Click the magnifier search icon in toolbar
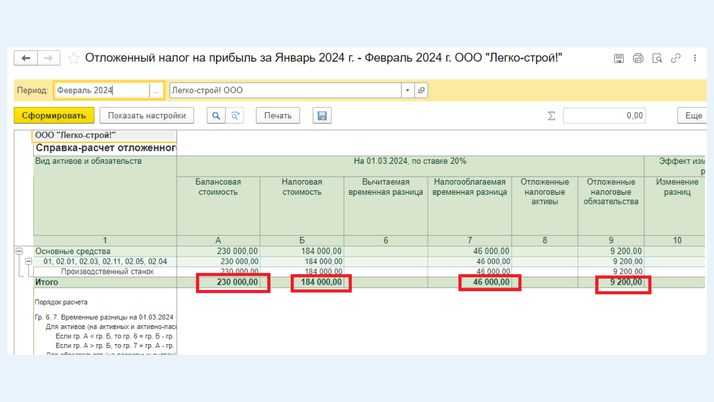The image size is (714, 402). pyautogui.click(x=216, y=116)
